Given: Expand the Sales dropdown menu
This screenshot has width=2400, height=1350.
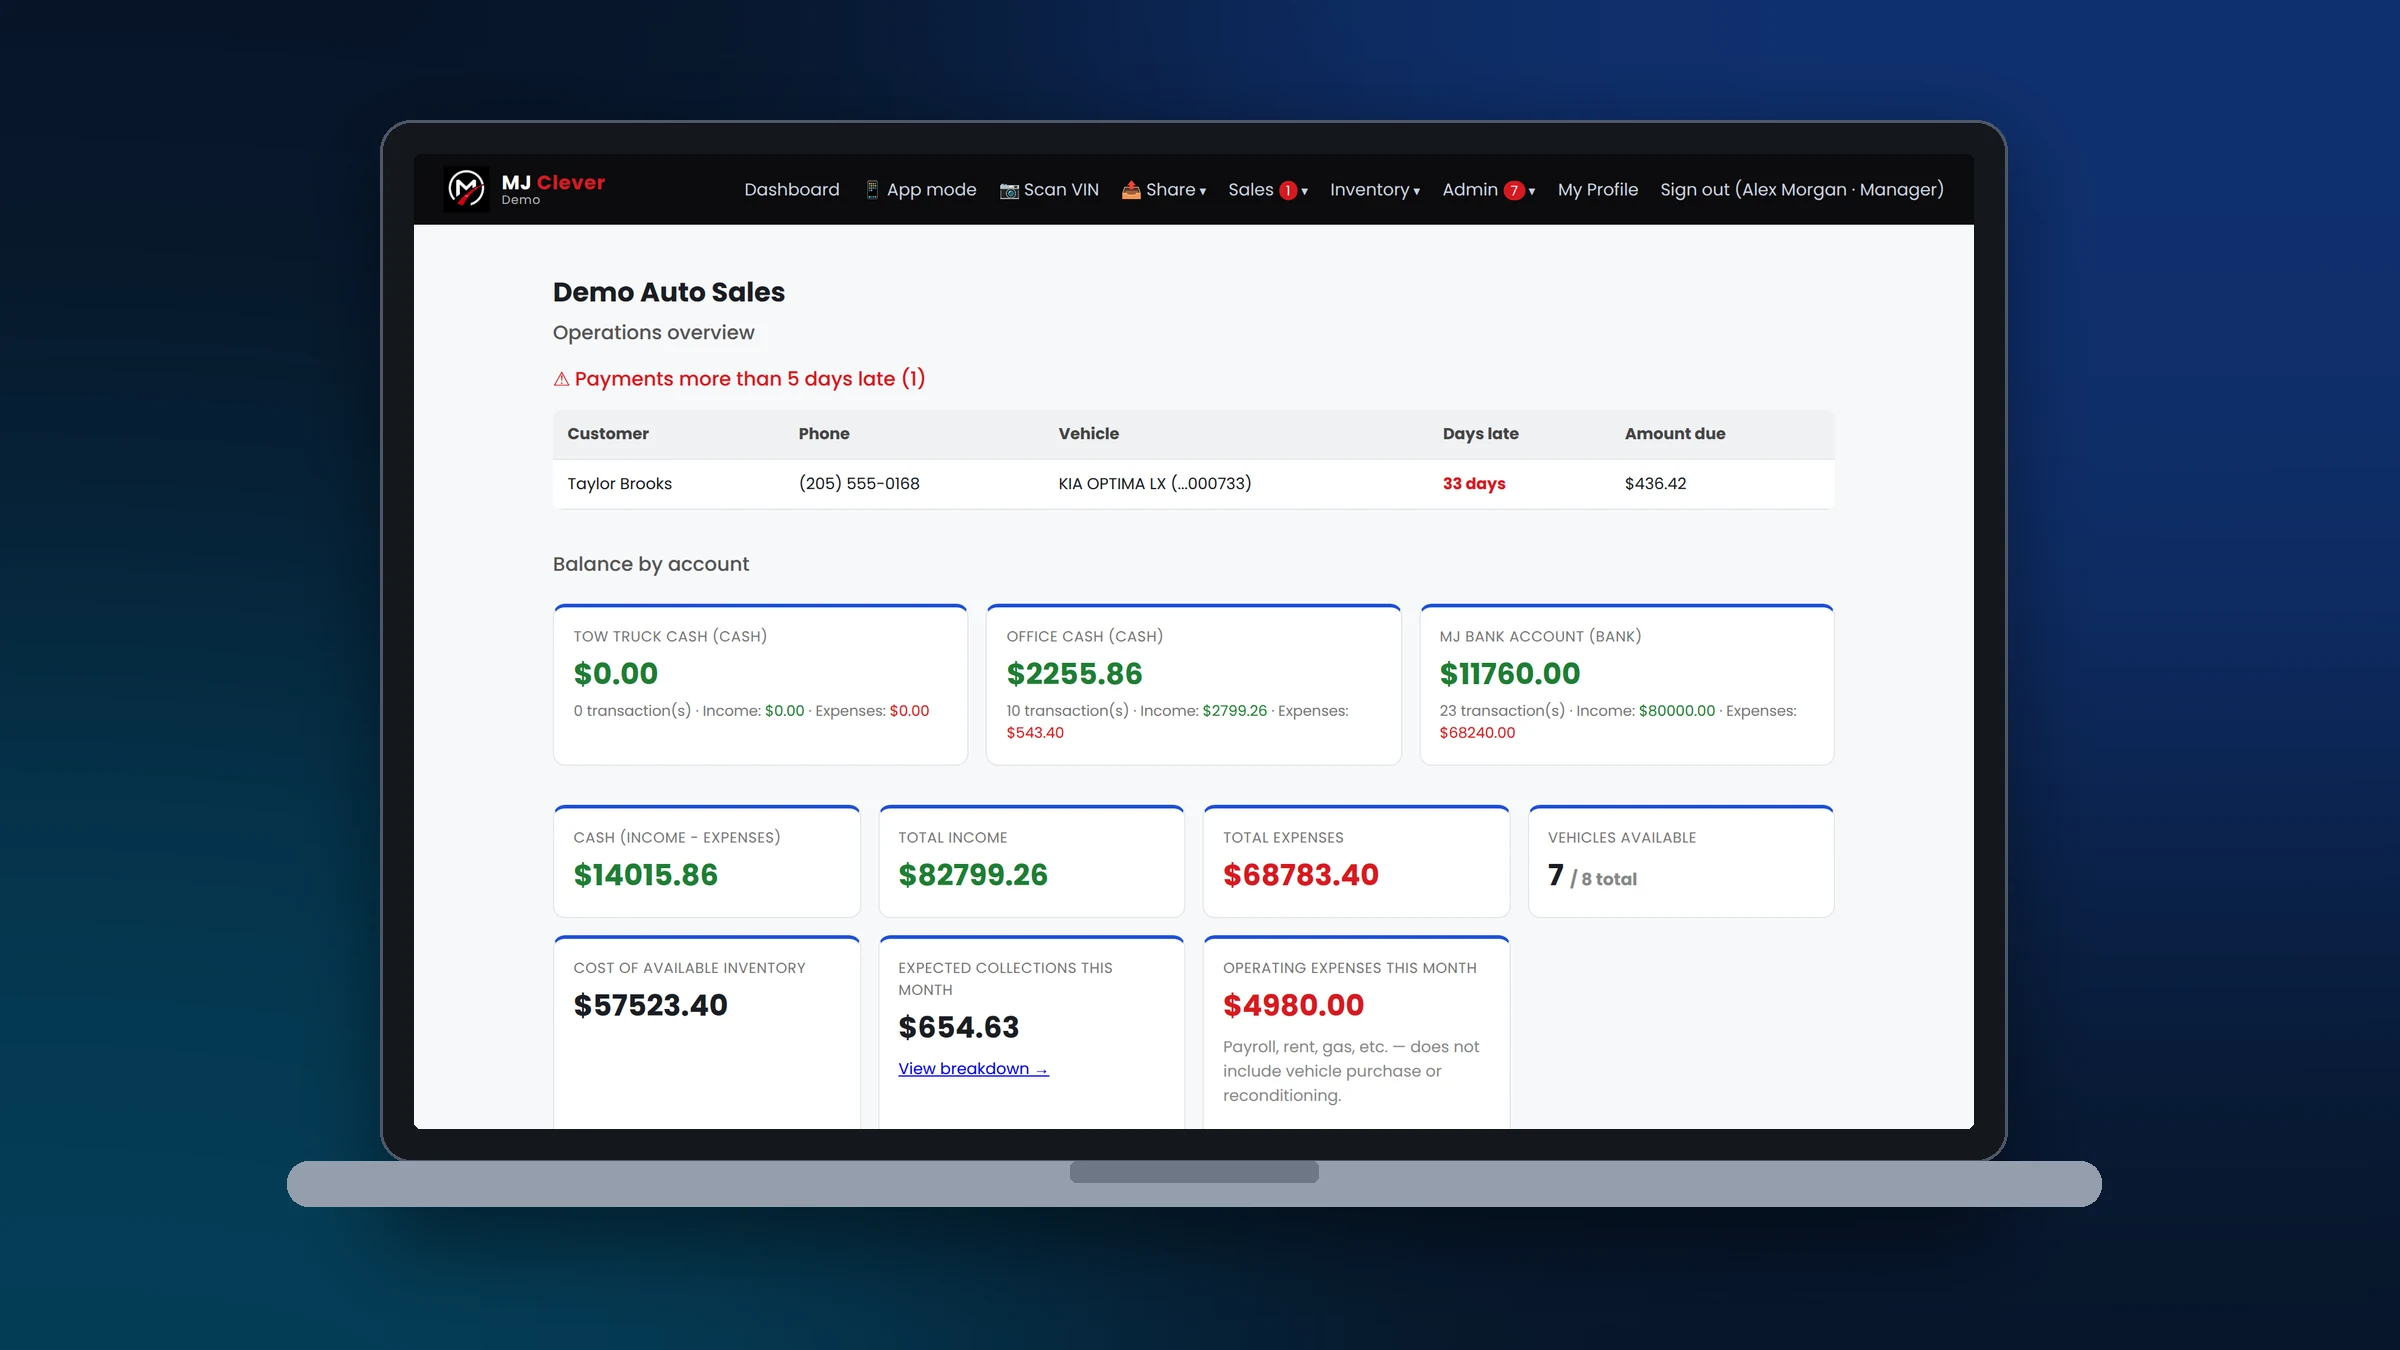Looking at the screenshot, I should coord(1268,190).
